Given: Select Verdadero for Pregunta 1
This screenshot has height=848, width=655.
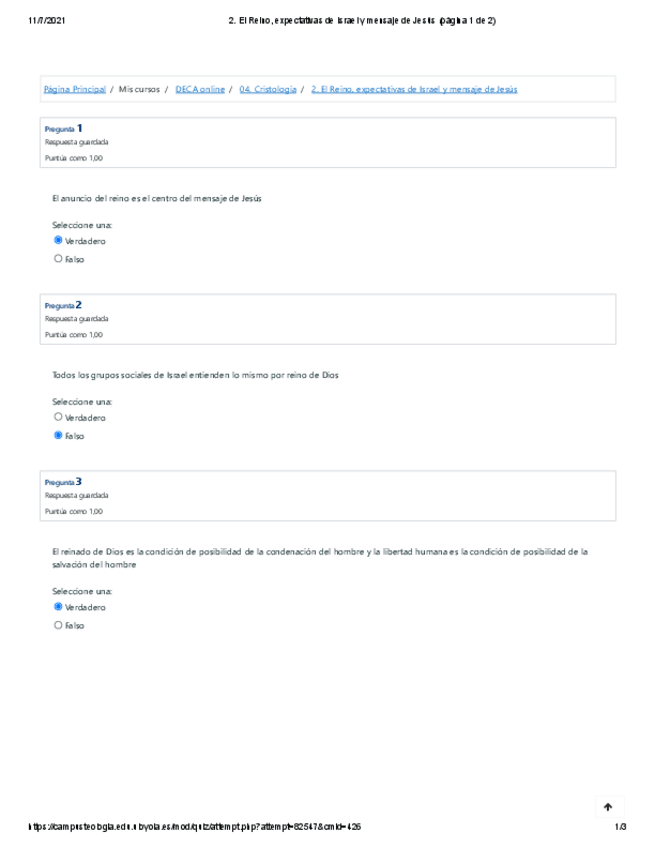Looking at the screenshot, I should (58, 241).
